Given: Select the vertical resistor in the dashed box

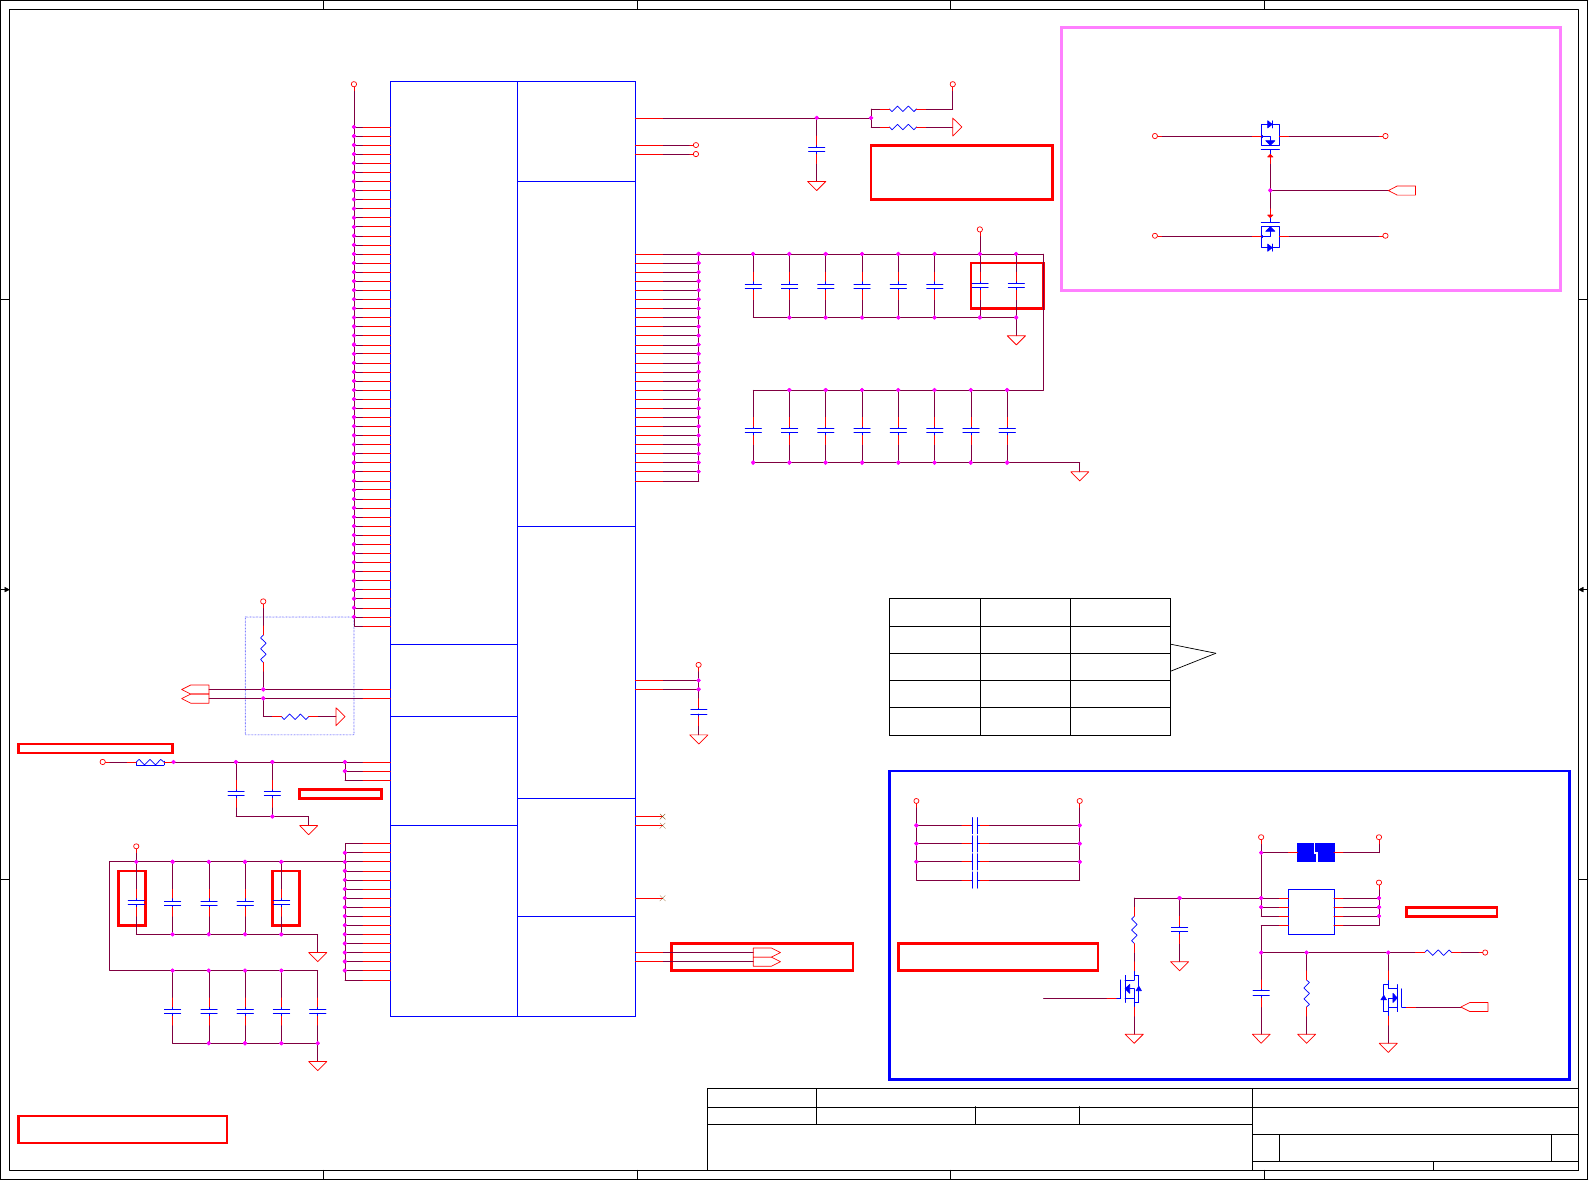Looking at the screenshot, I should click(263, 650).
